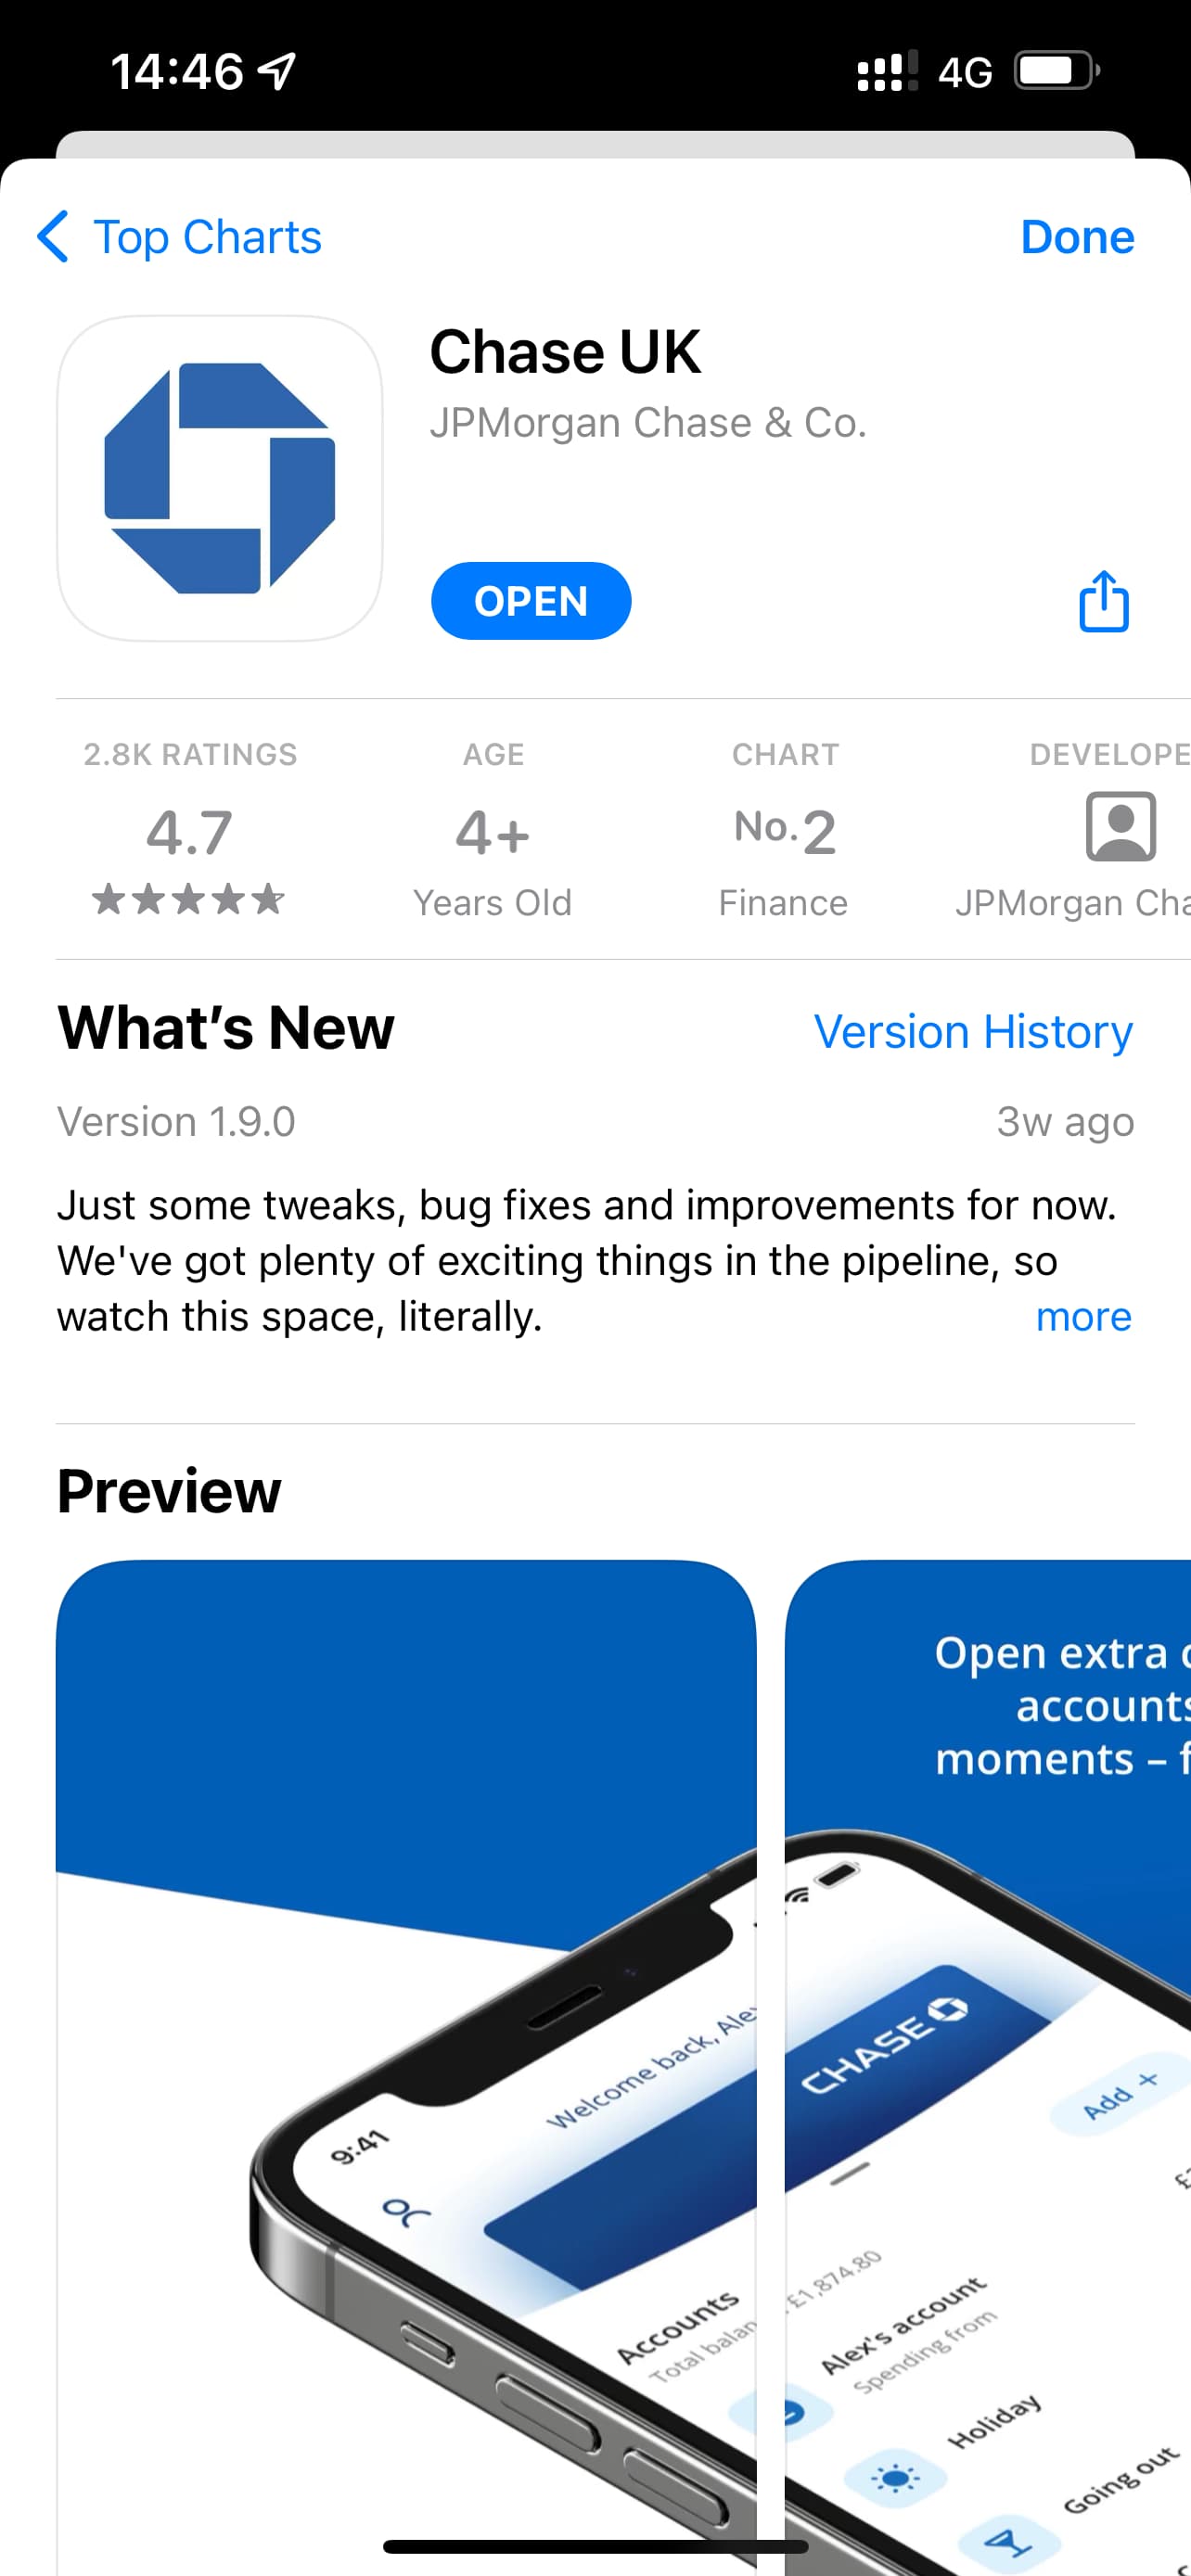
Task: Open Version History
Action: (x=973, y=1031)
